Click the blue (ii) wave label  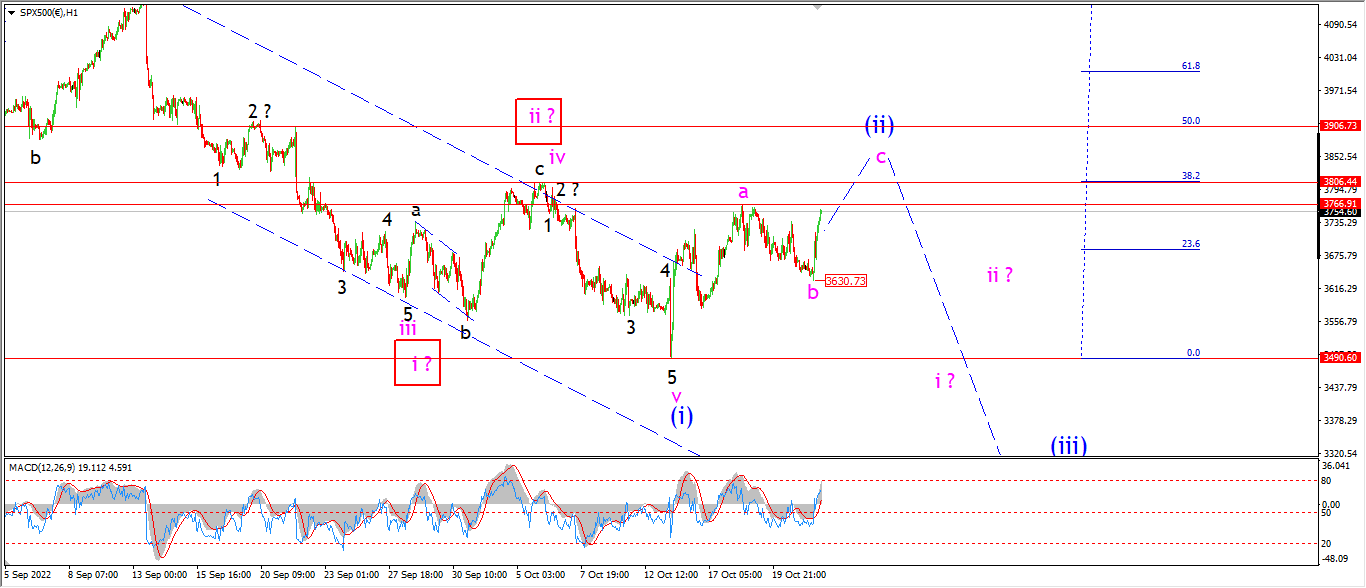(879, 125)
